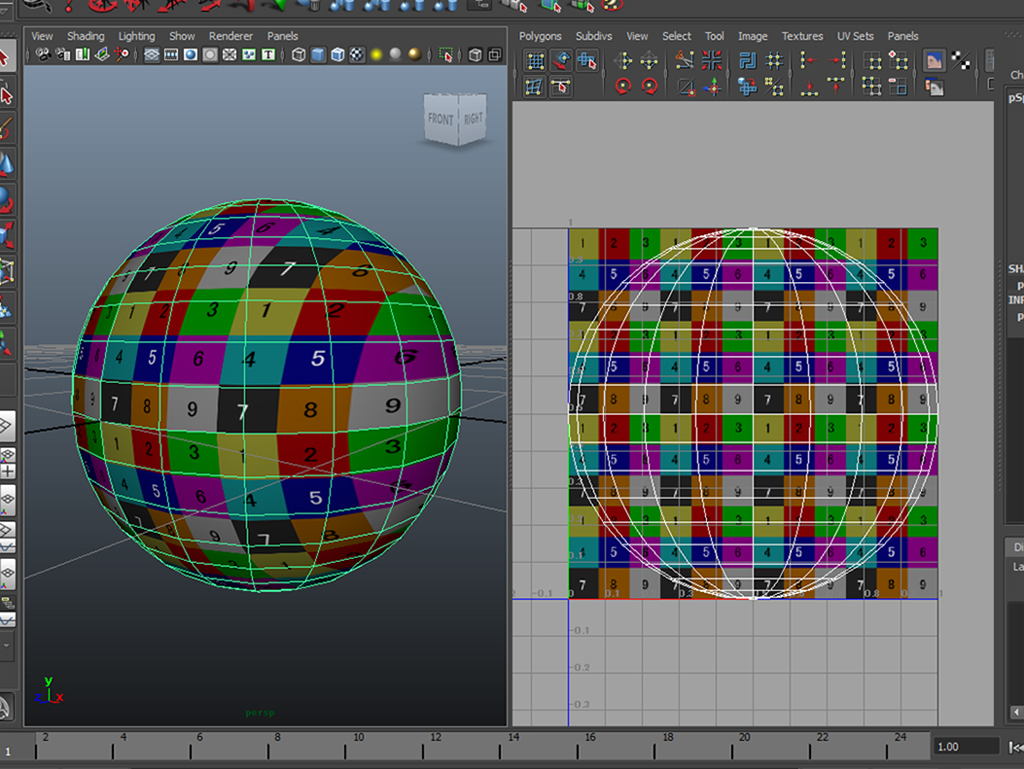Click the sew UVs red arrows icon

(711, 61)
